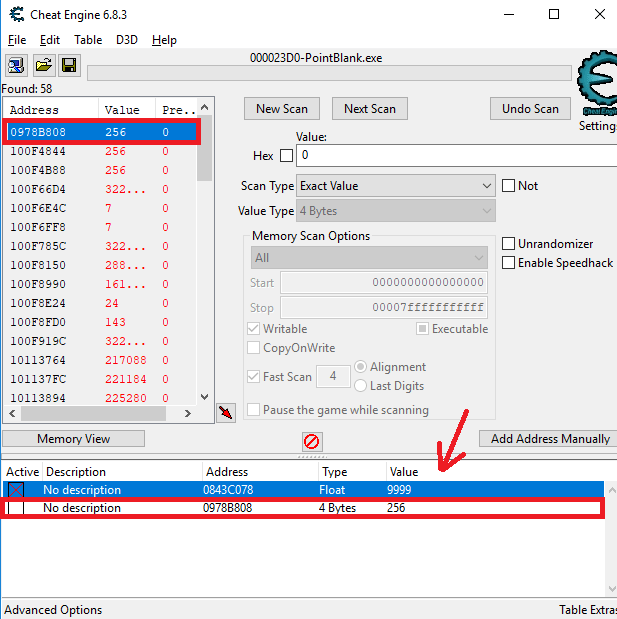
Task: Toggle the CopyOnWrite checkbox
Action: tap(253, 348)
